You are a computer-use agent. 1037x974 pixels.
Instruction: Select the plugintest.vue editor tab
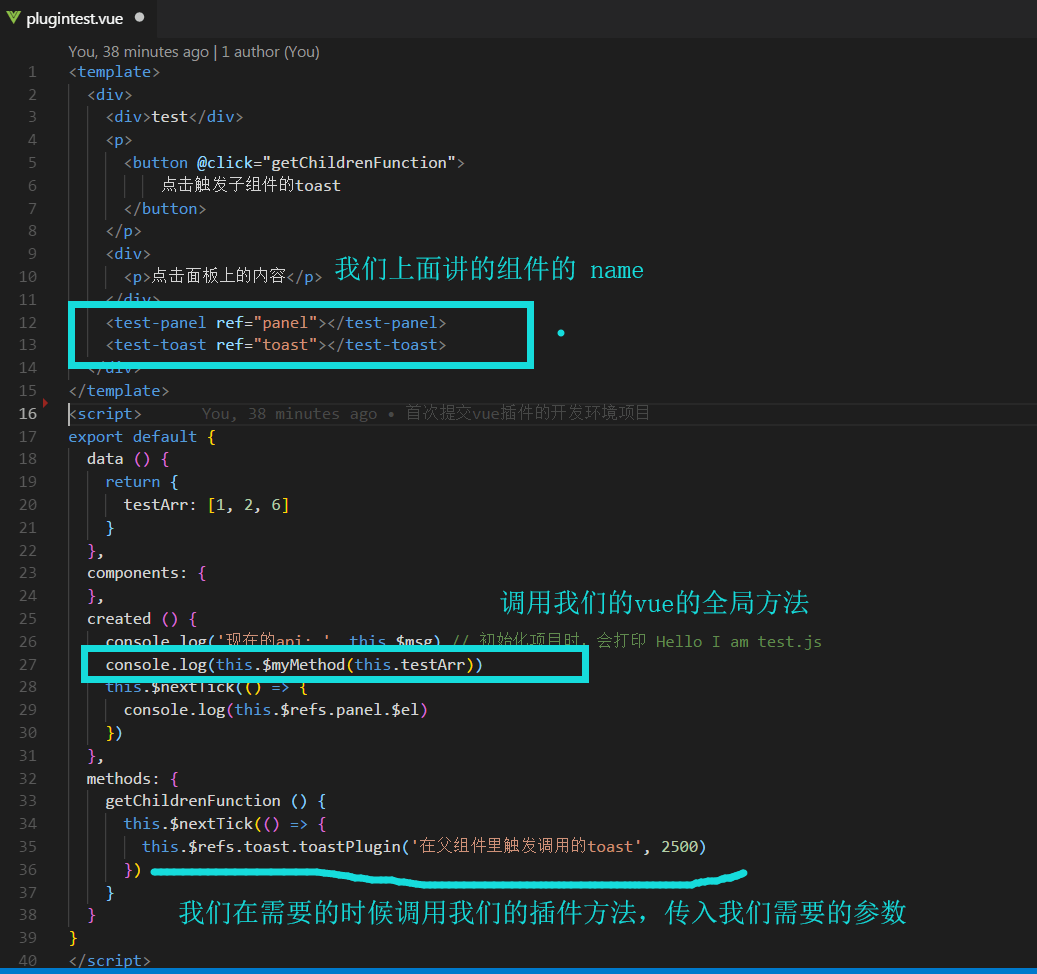point(73,17)
